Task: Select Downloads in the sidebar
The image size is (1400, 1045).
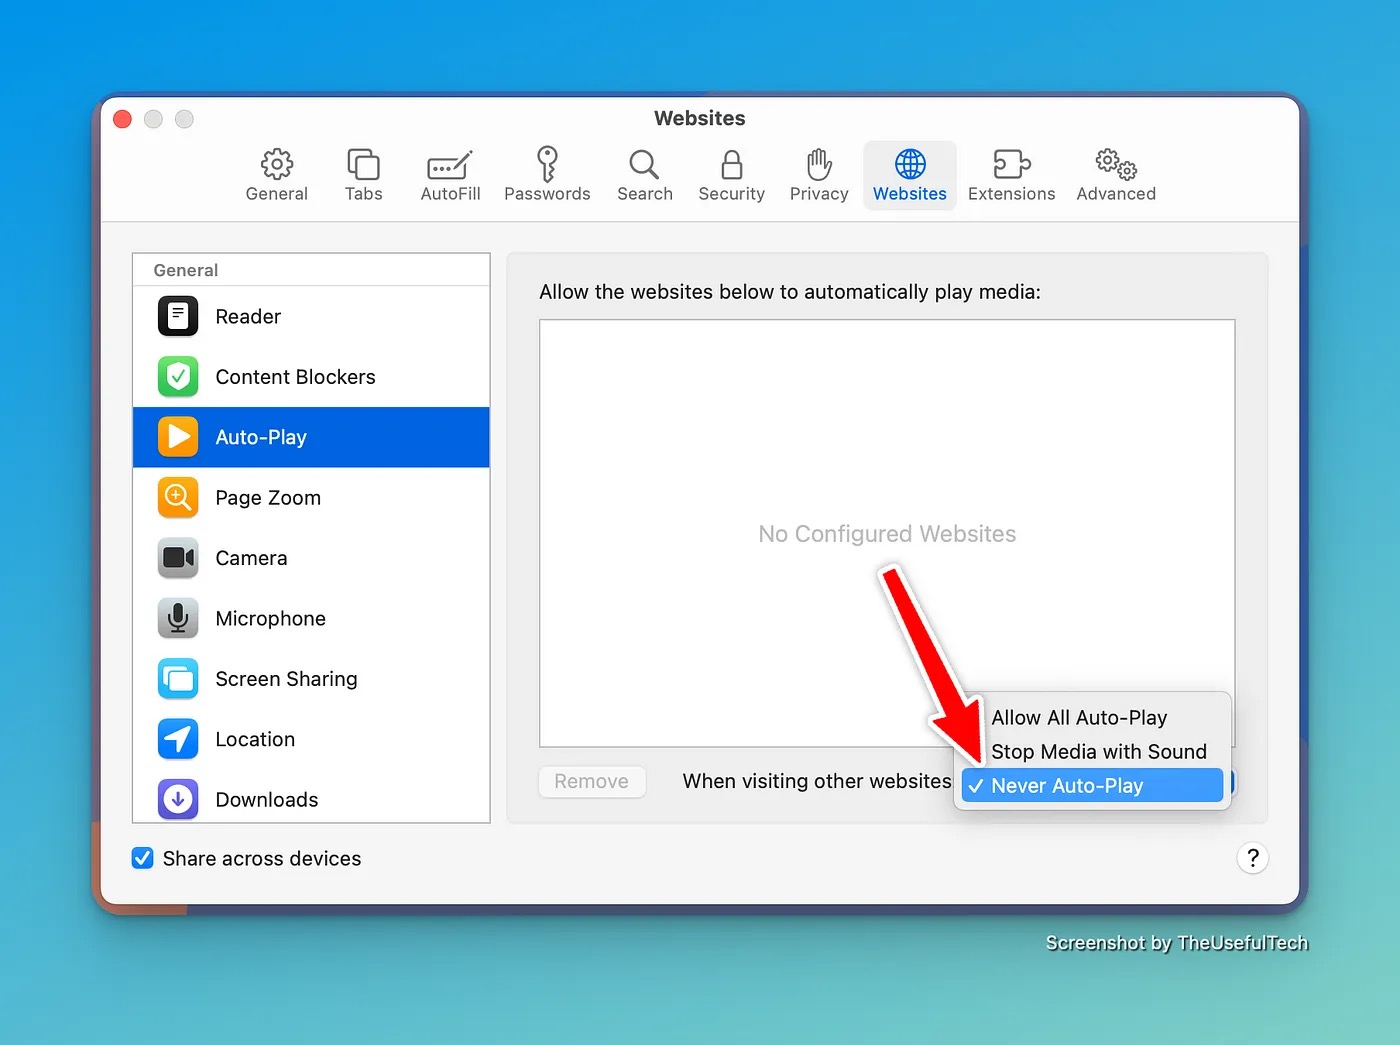Action: (x=311, y=800)
